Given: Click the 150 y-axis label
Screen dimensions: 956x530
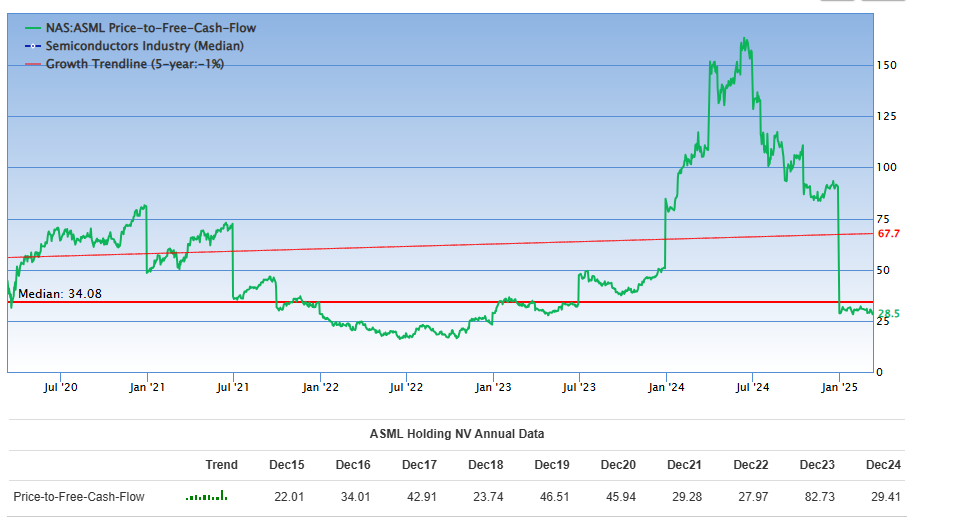Looking at the screenshot, I should coord(886,65).
